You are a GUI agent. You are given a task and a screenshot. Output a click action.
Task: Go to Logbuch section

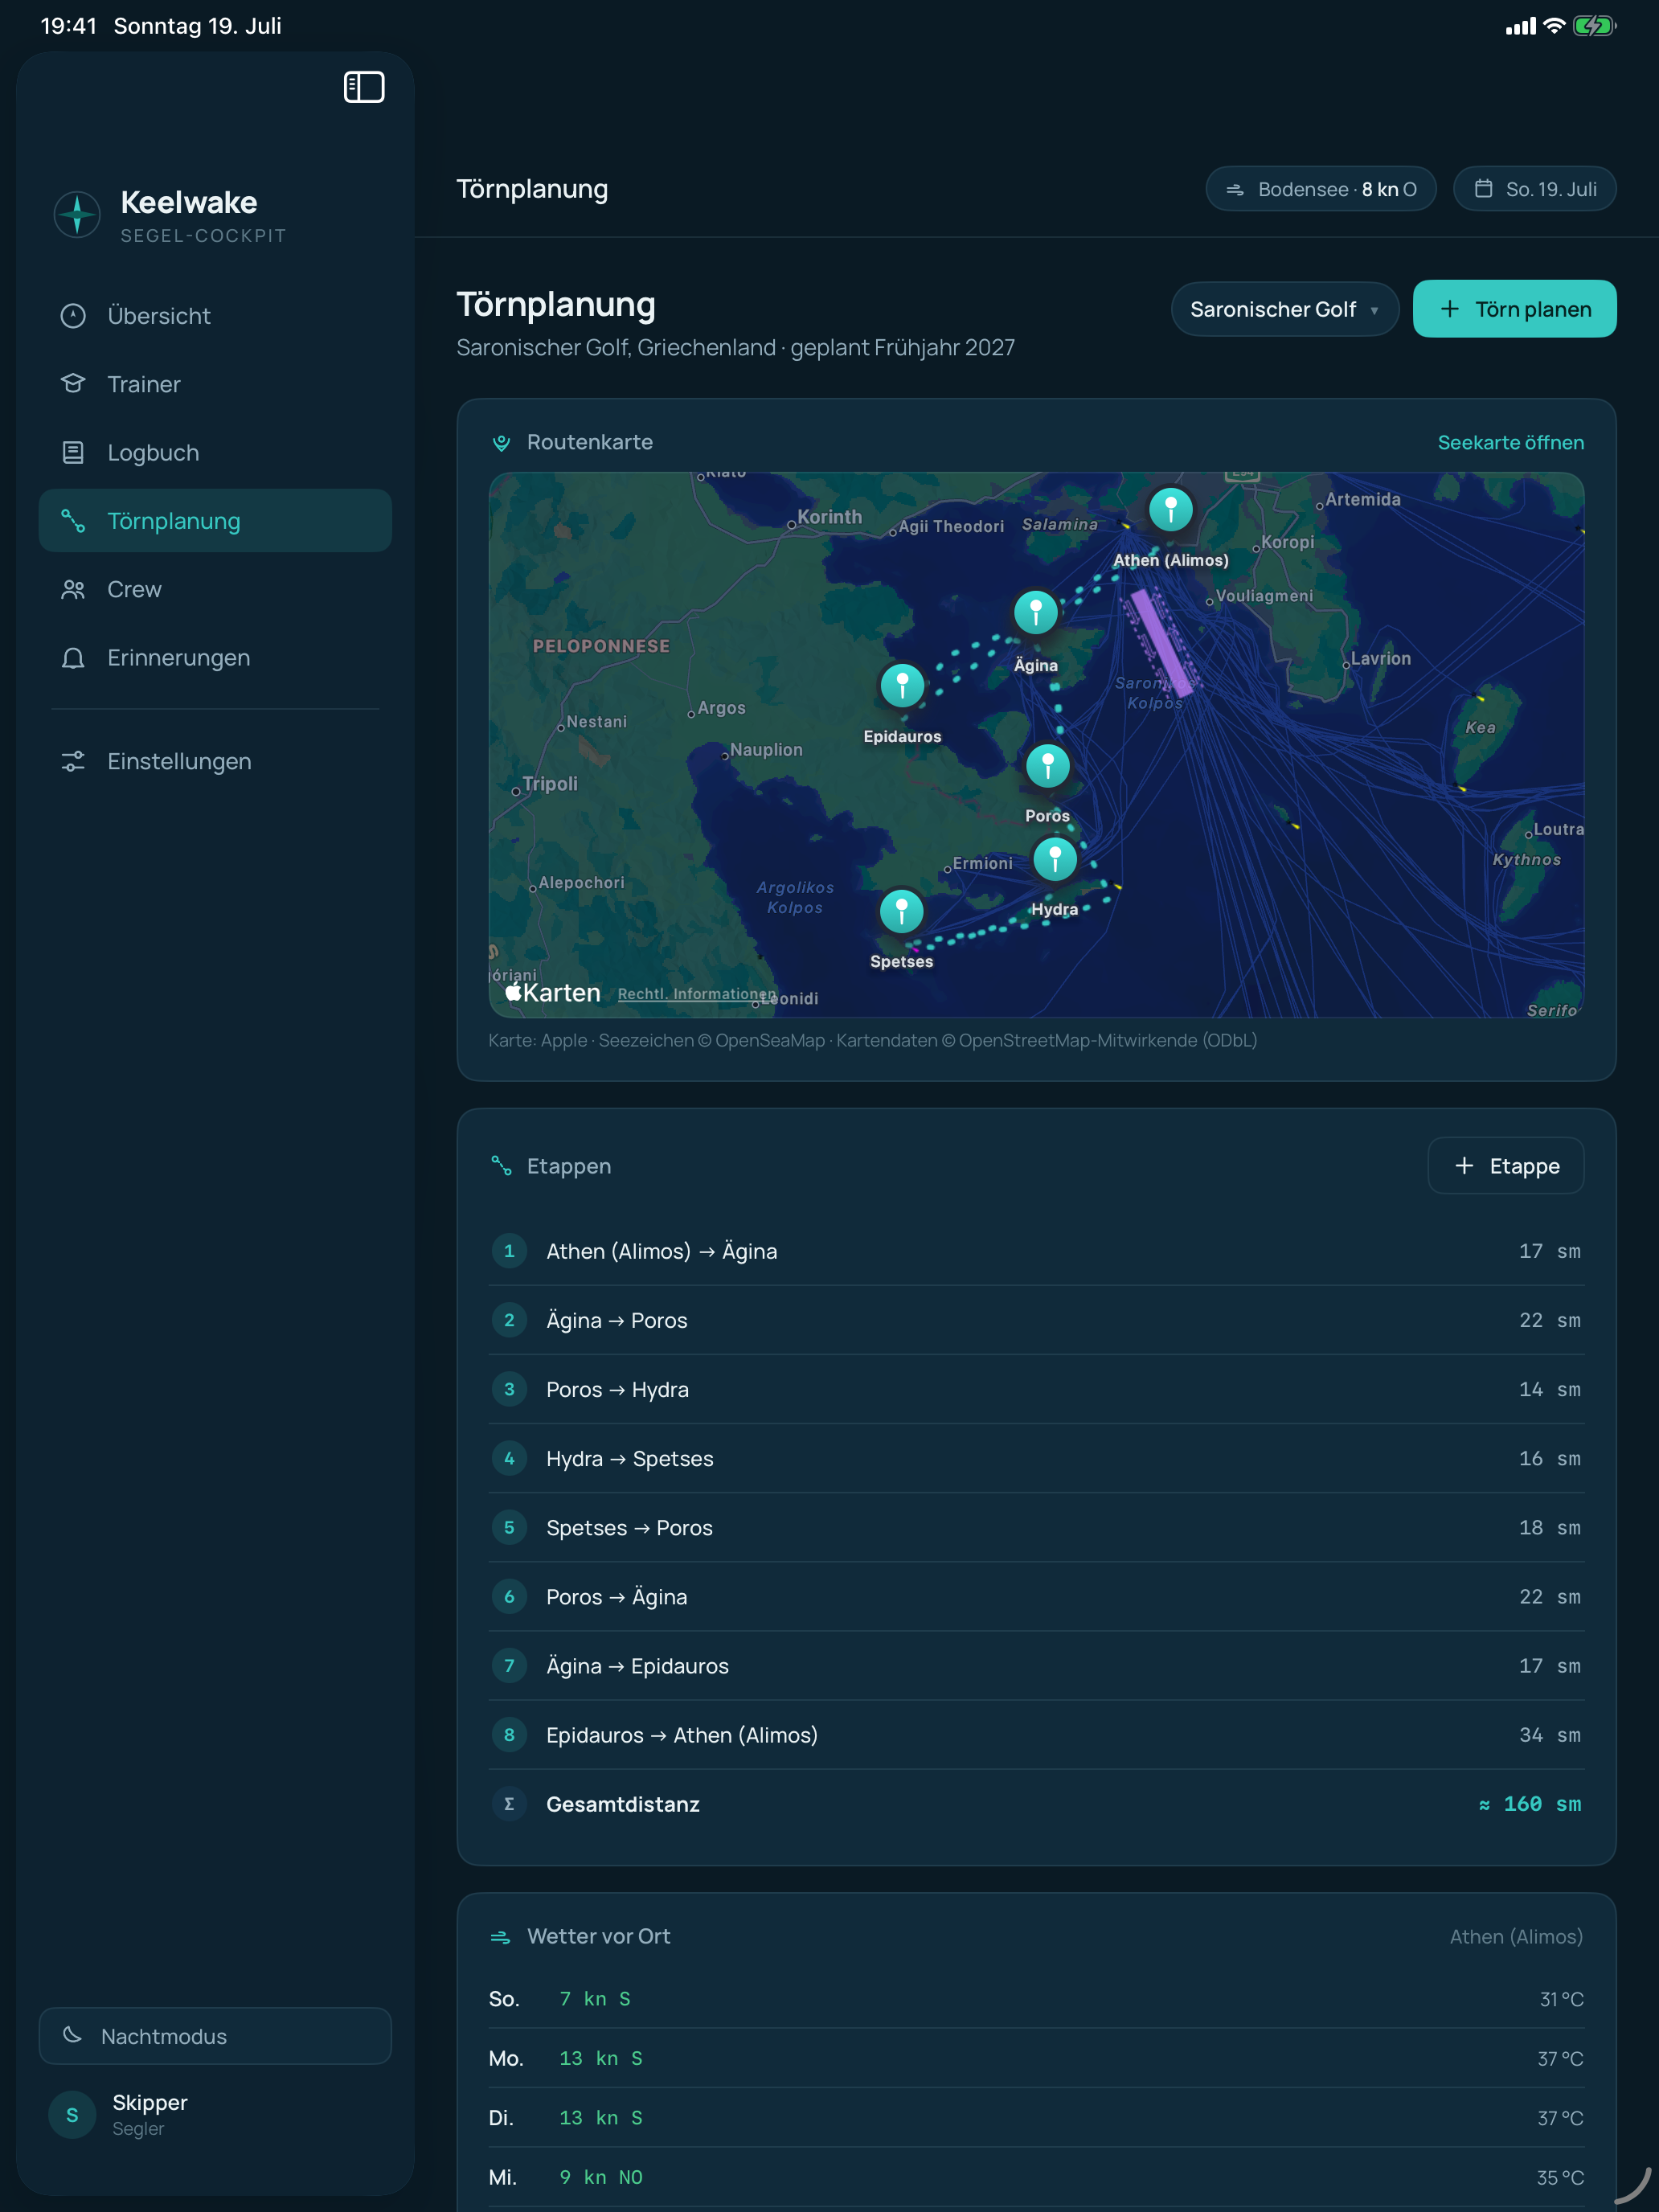coord(215,453)
